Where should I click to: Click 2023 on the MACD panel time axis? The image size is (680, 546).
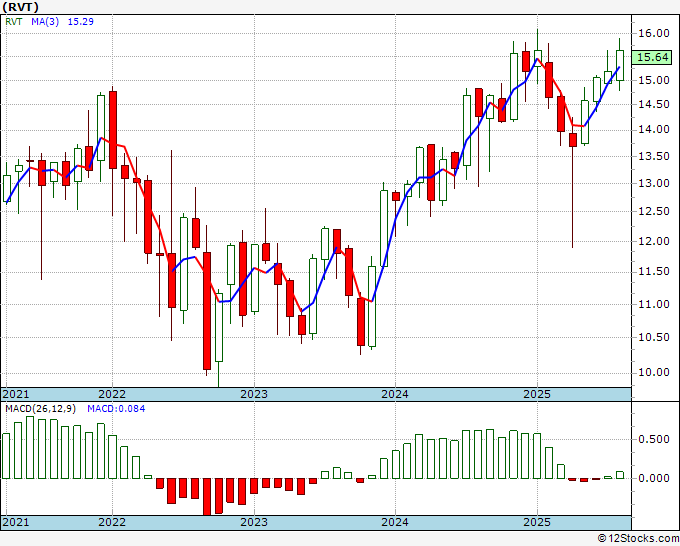(x=254, y=522)
